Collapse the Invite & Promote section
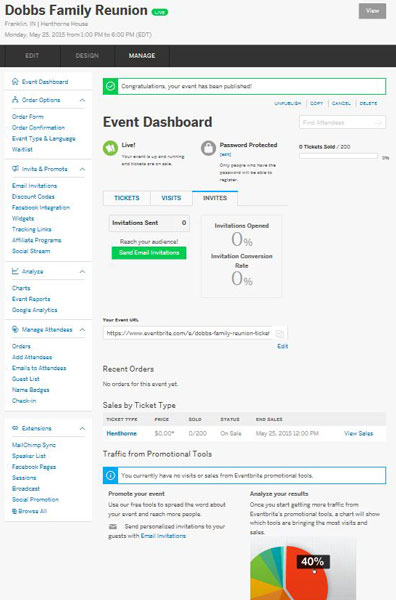 point(82,169)
